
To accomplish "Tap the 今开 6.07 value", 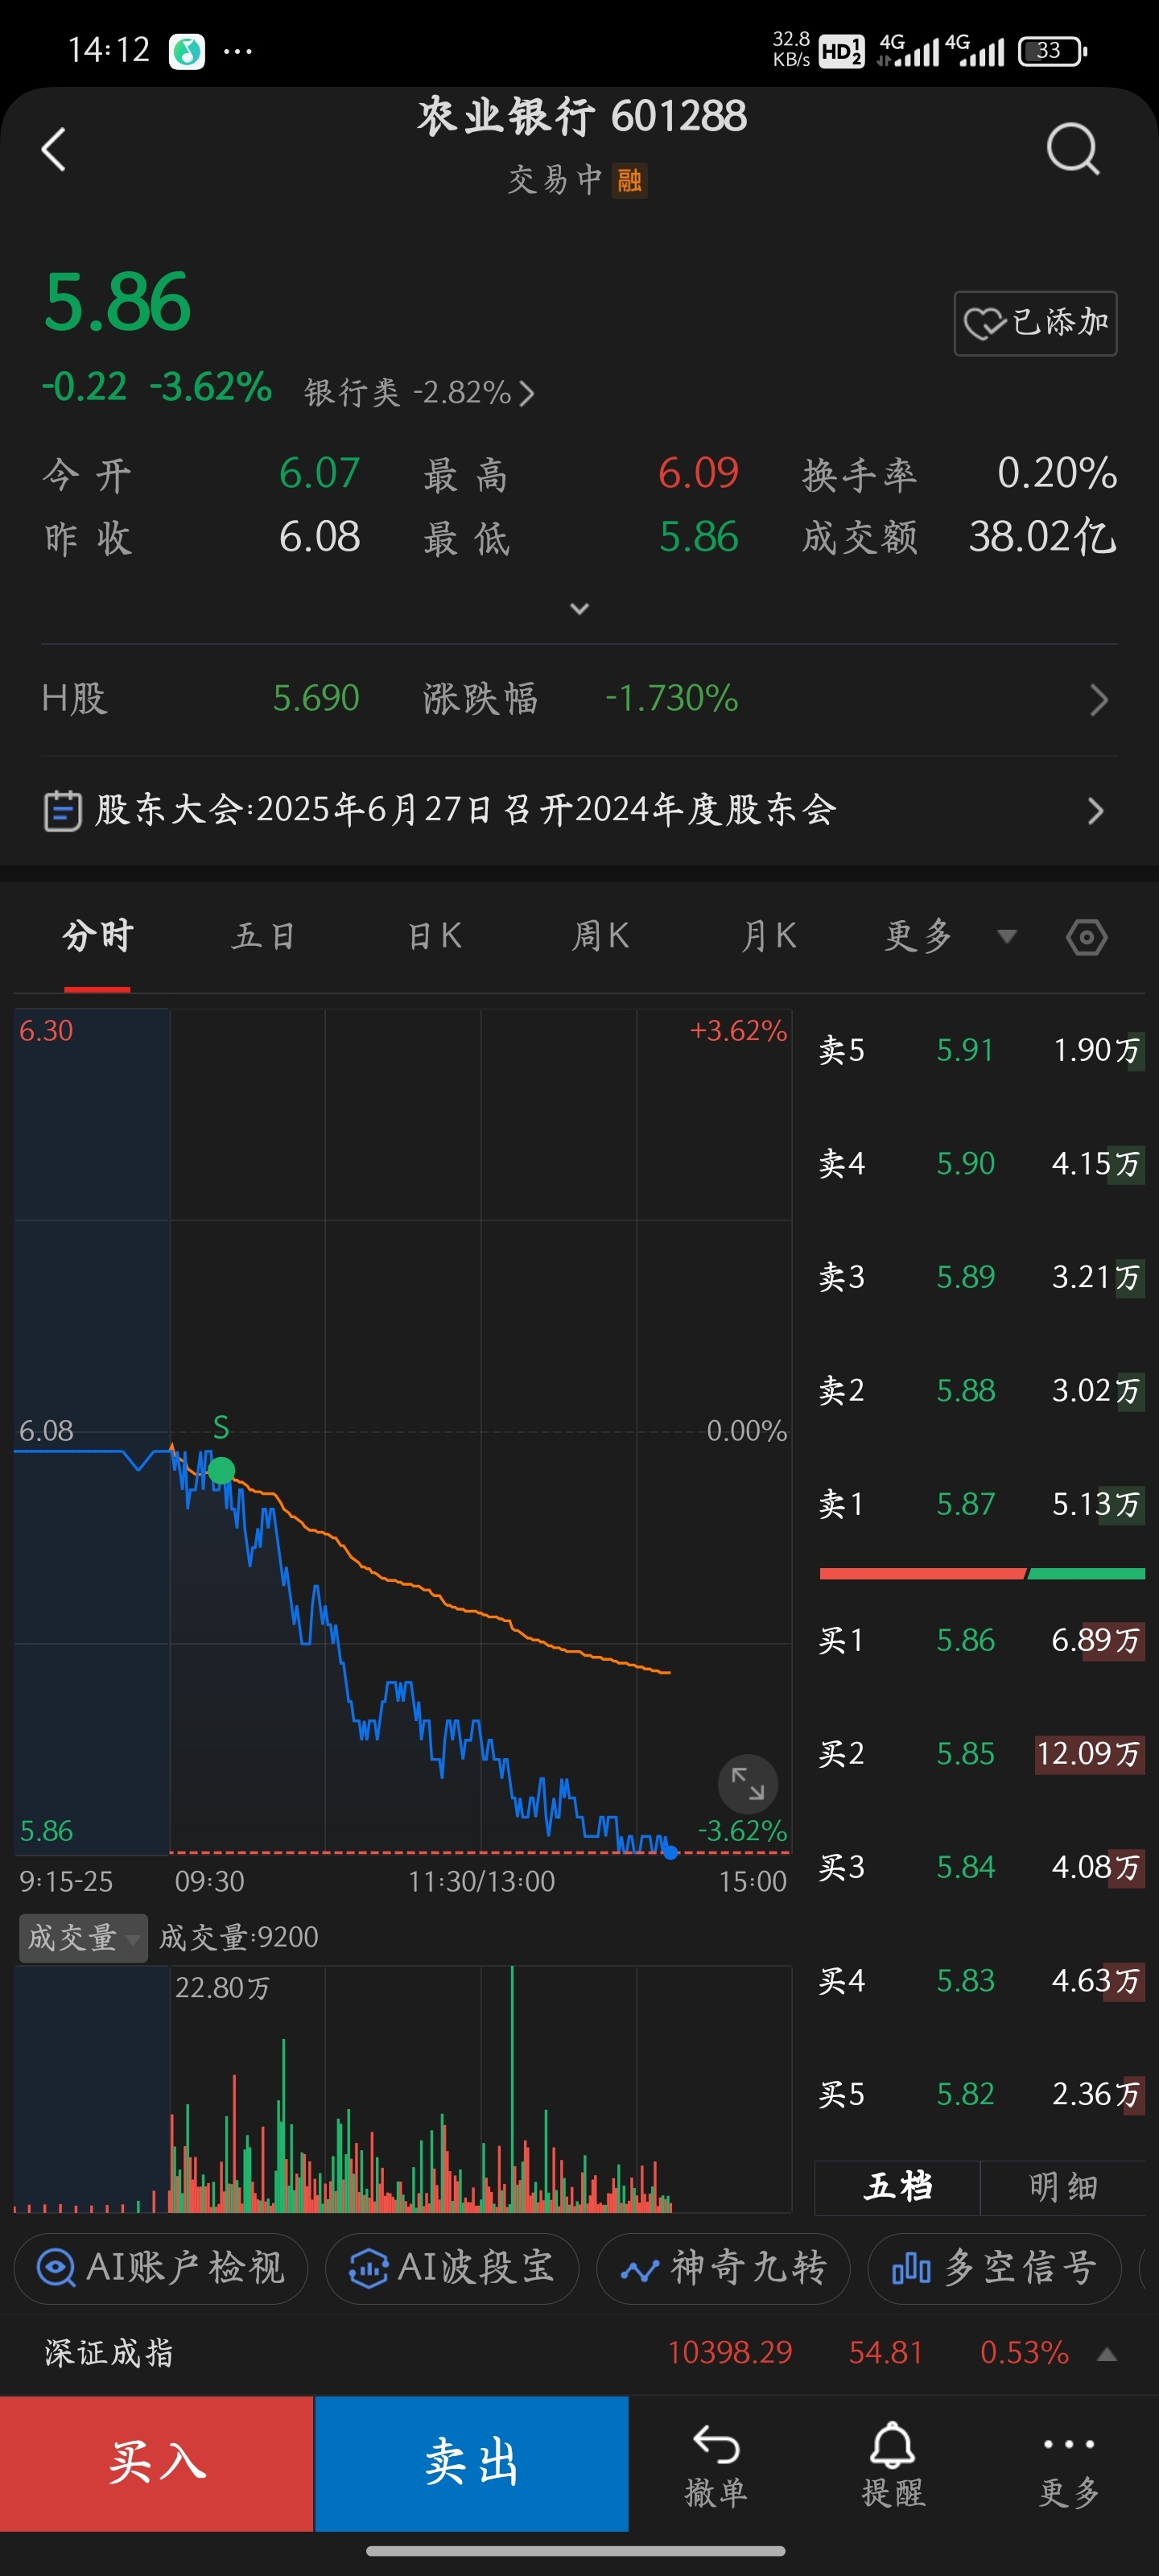I will click(x=319, y=473).
